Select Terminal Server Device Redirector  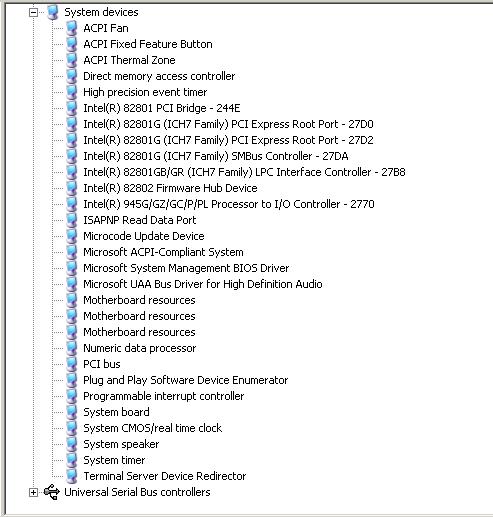165,476
